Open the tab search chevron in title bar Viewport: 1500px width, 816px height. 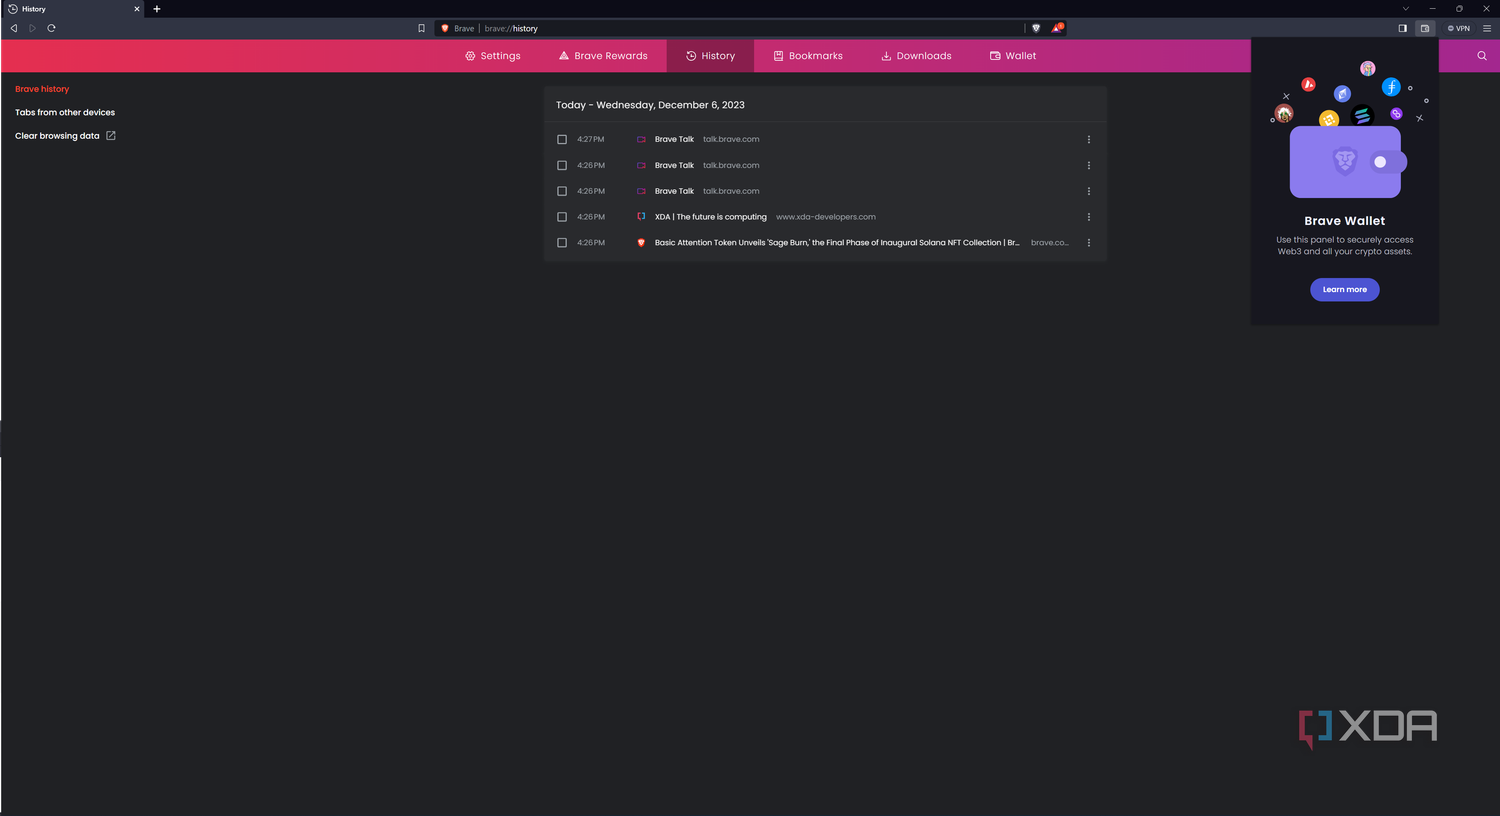point(1405,9)
